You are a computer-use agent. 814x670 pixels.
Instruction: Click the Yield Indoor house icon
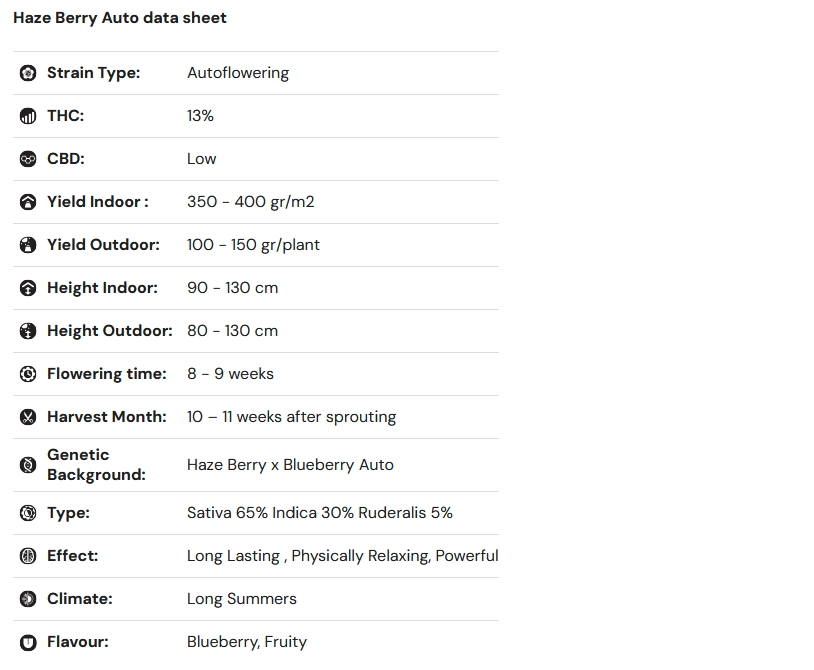[28, 202]
